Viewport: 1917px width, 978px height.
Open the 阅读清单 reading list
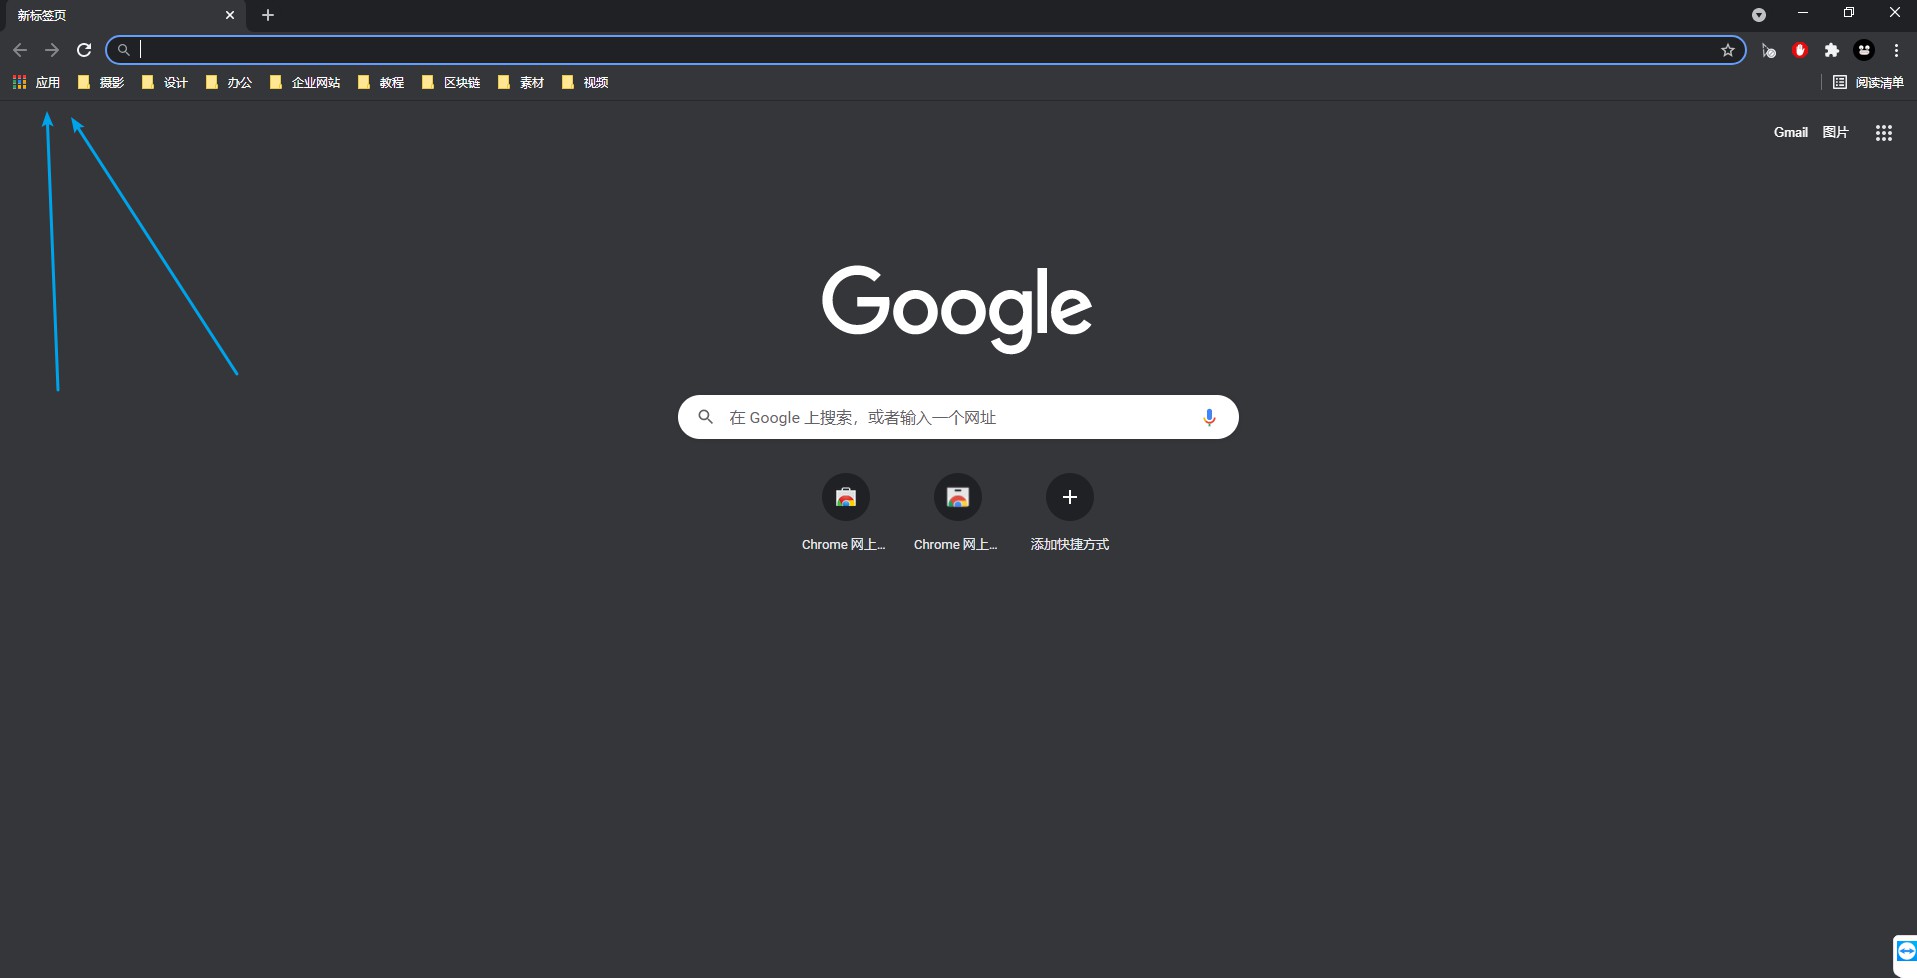[1868, 82]
